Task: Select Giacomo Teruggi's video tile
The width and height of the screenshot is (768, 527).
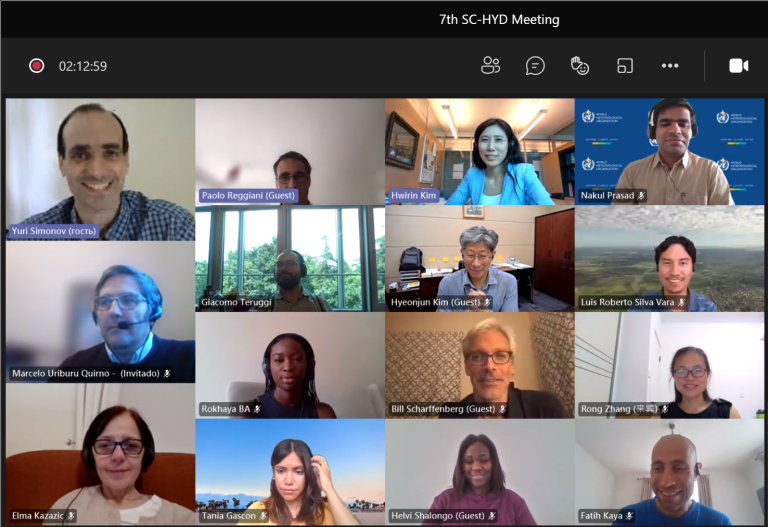Action: tap(290, 259)
